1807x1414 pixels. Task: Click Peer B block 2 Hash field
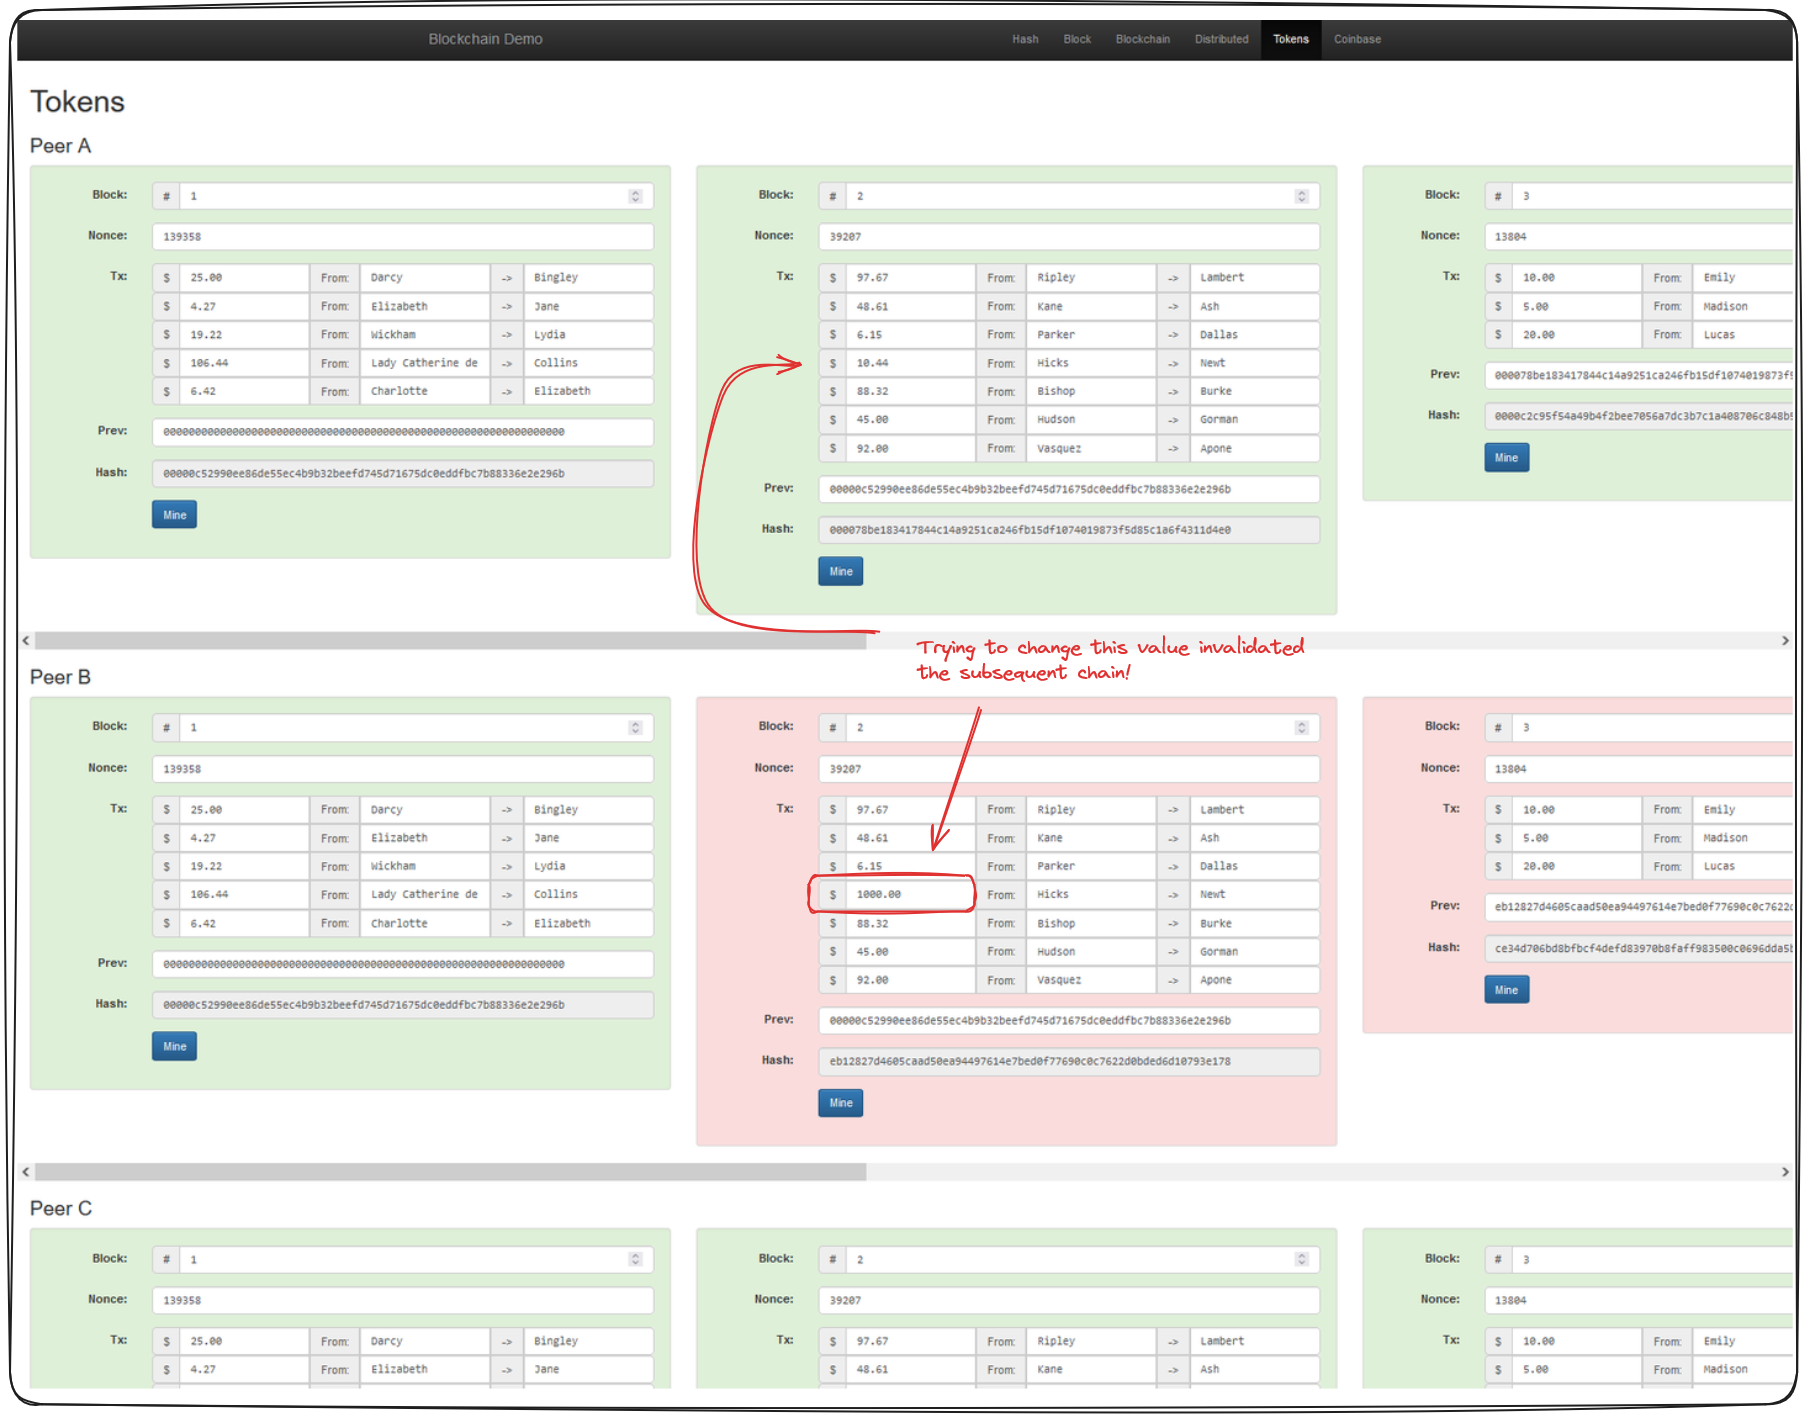(1068, 1062)
